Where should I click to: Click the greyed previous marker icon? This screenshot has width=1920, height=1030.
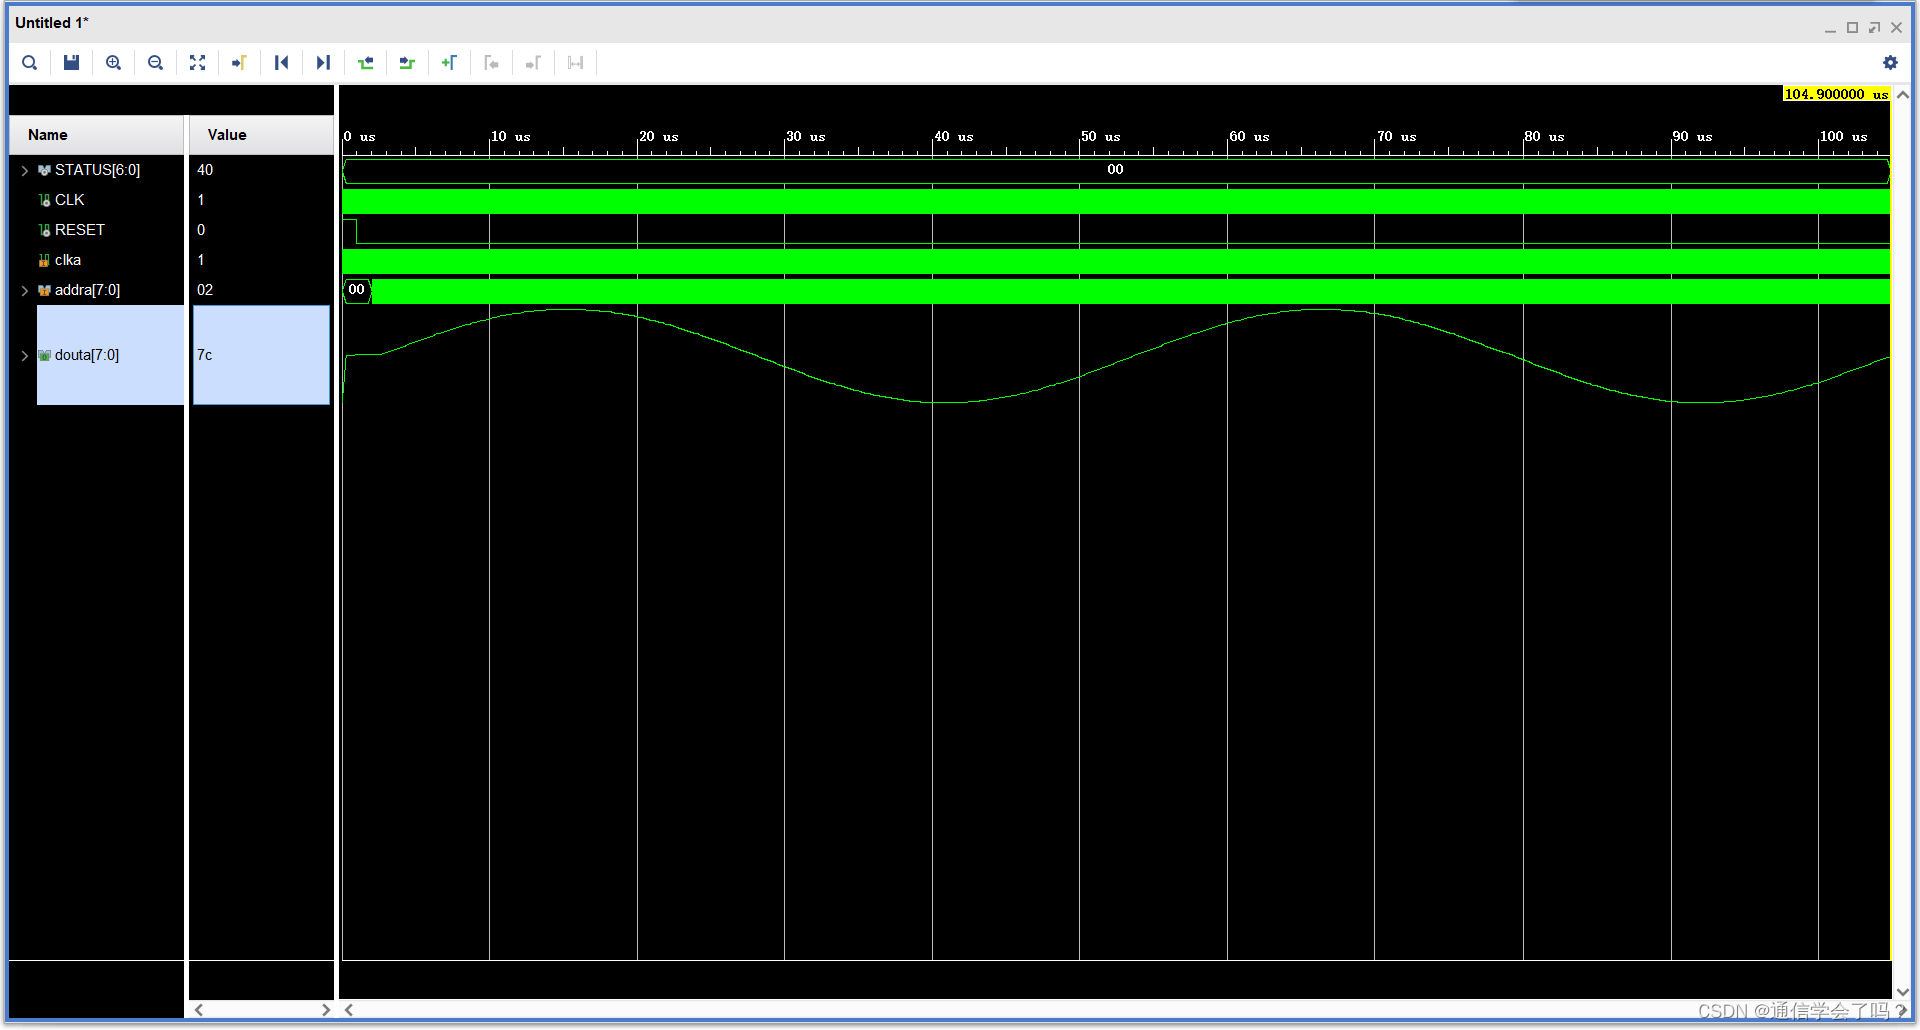[491, 63]
